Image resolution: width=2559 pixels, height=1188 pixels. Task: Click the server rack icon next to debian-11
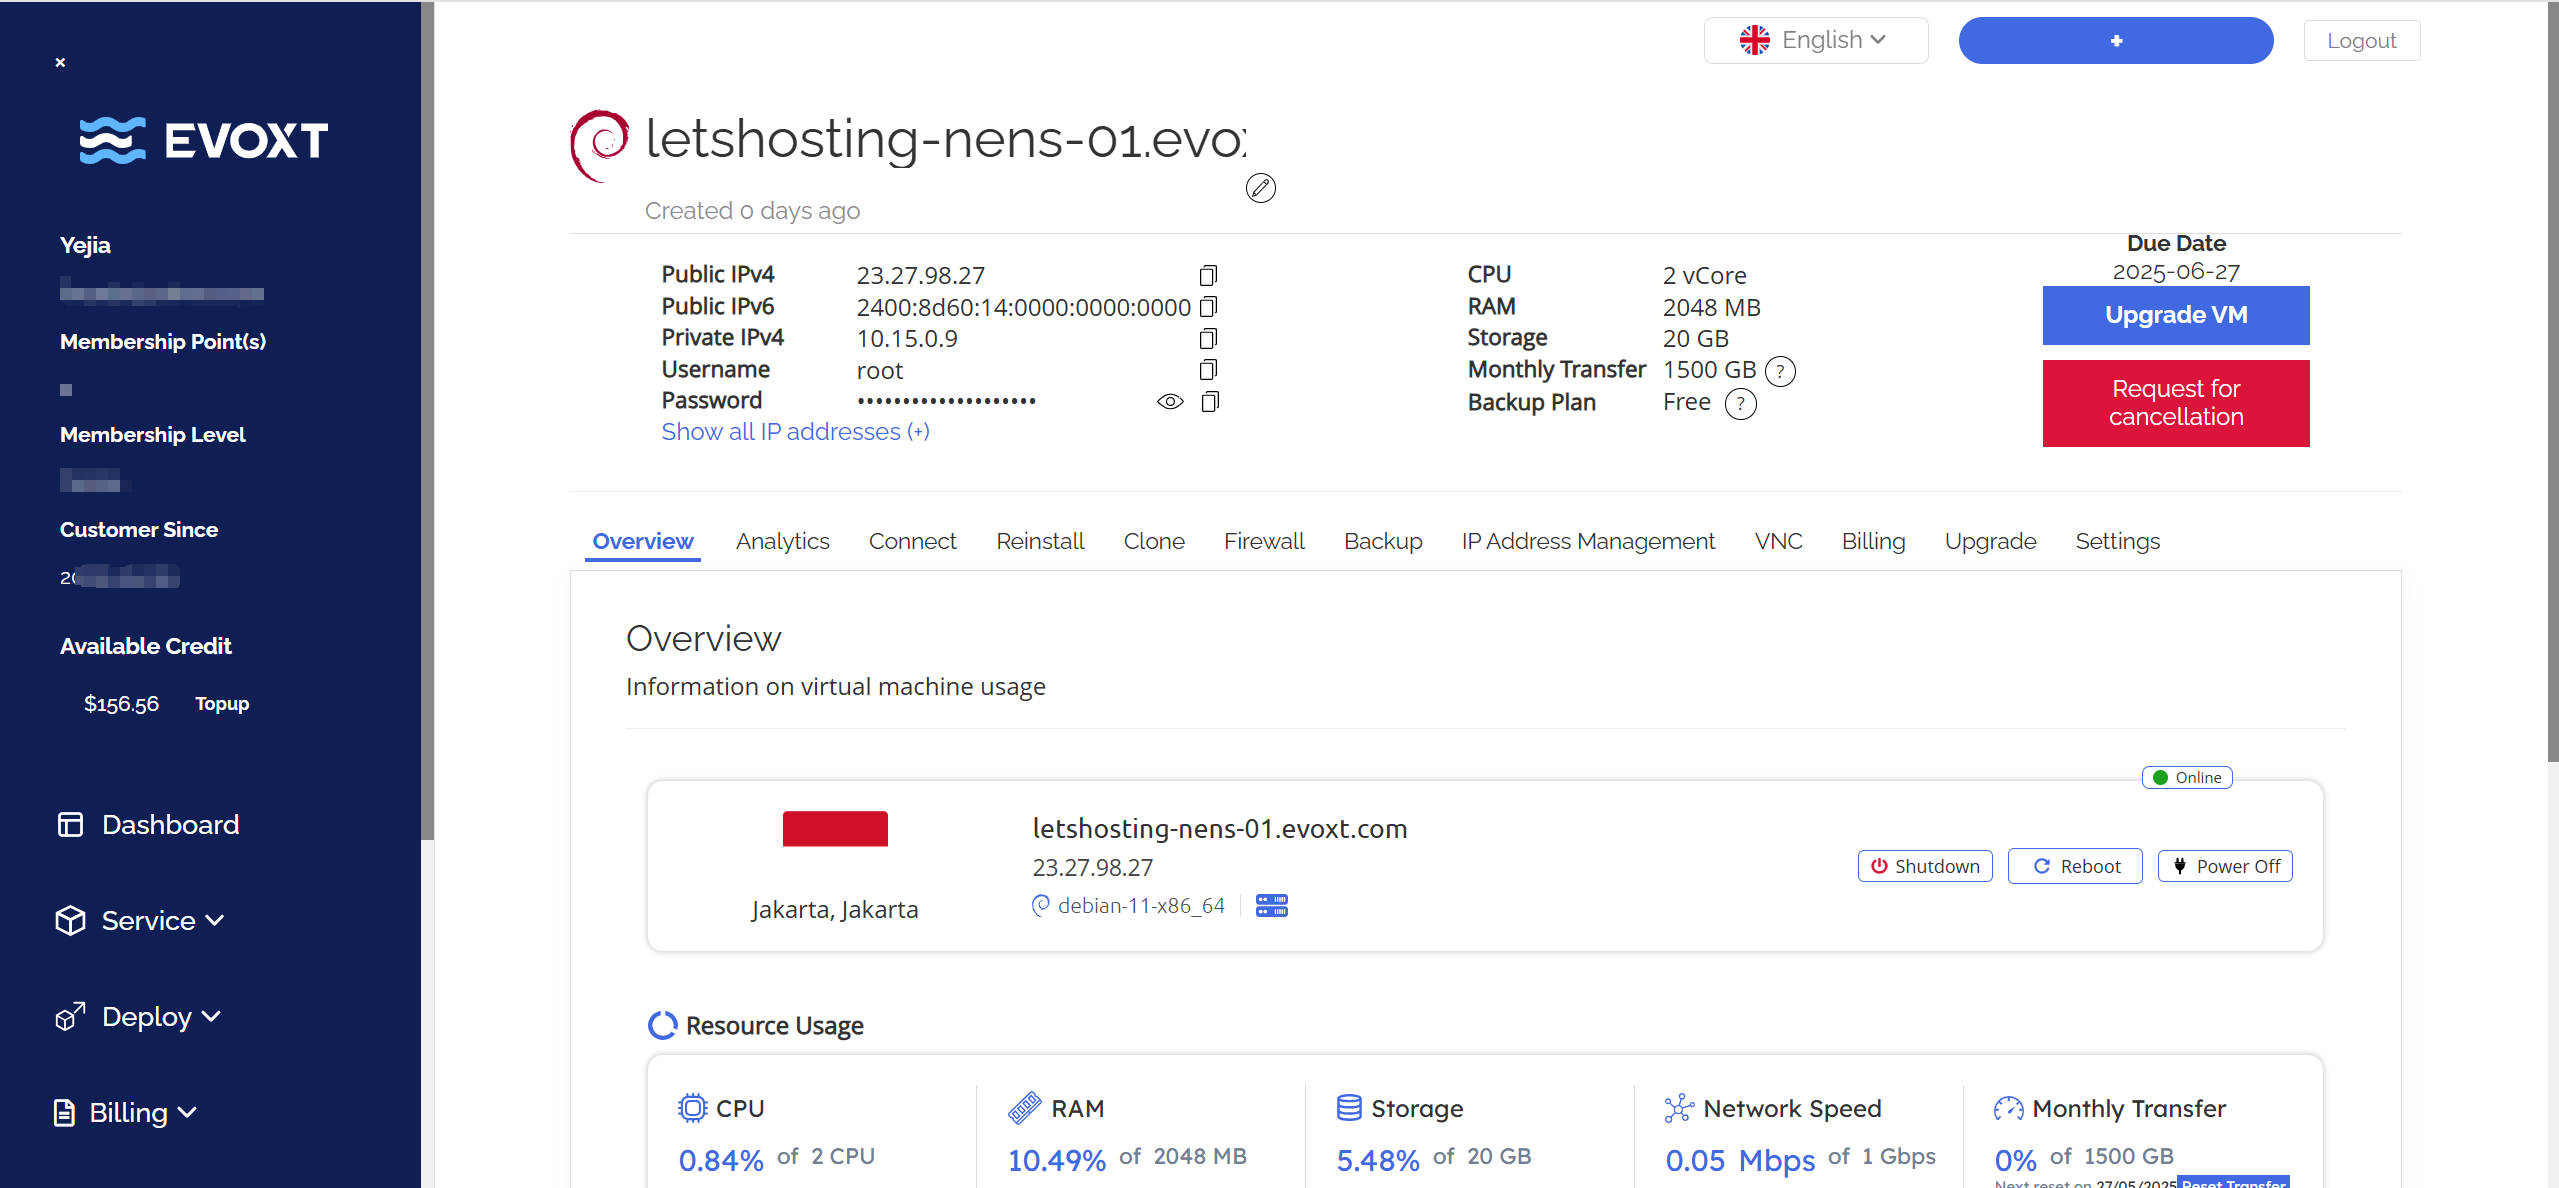point(1272,906)
